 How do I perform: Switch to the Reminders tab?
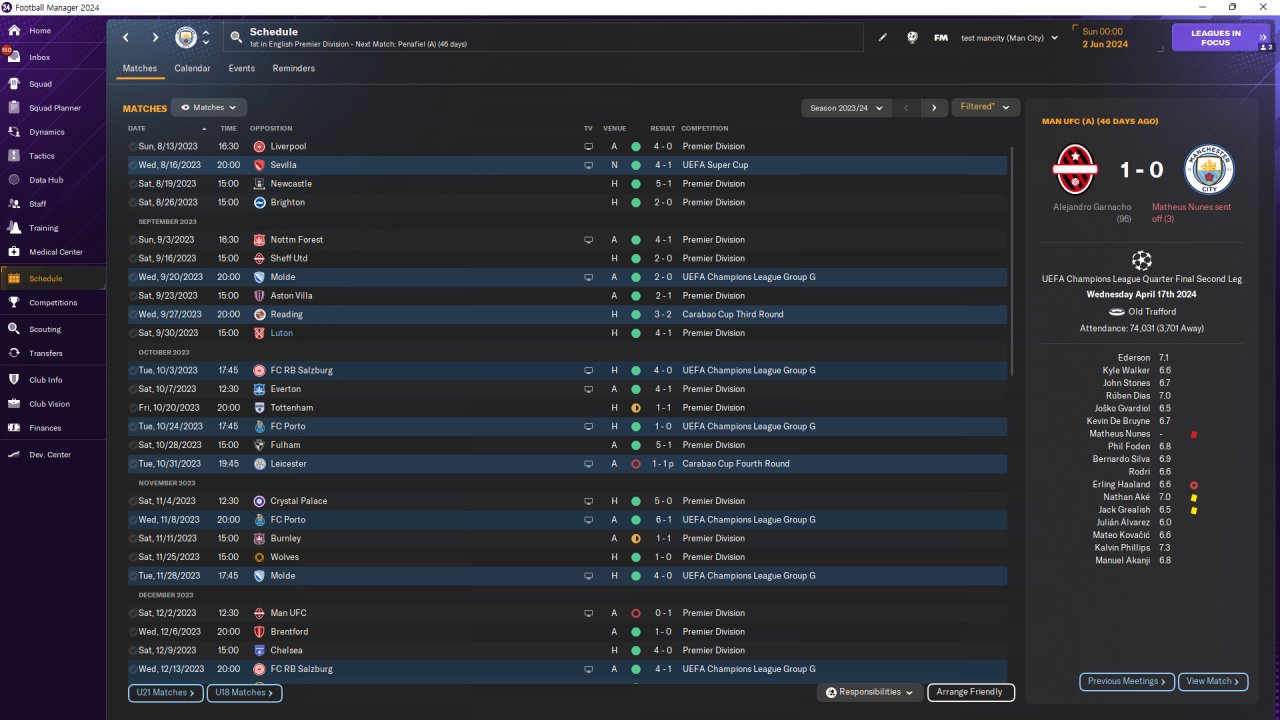click(x=294, y=69)
